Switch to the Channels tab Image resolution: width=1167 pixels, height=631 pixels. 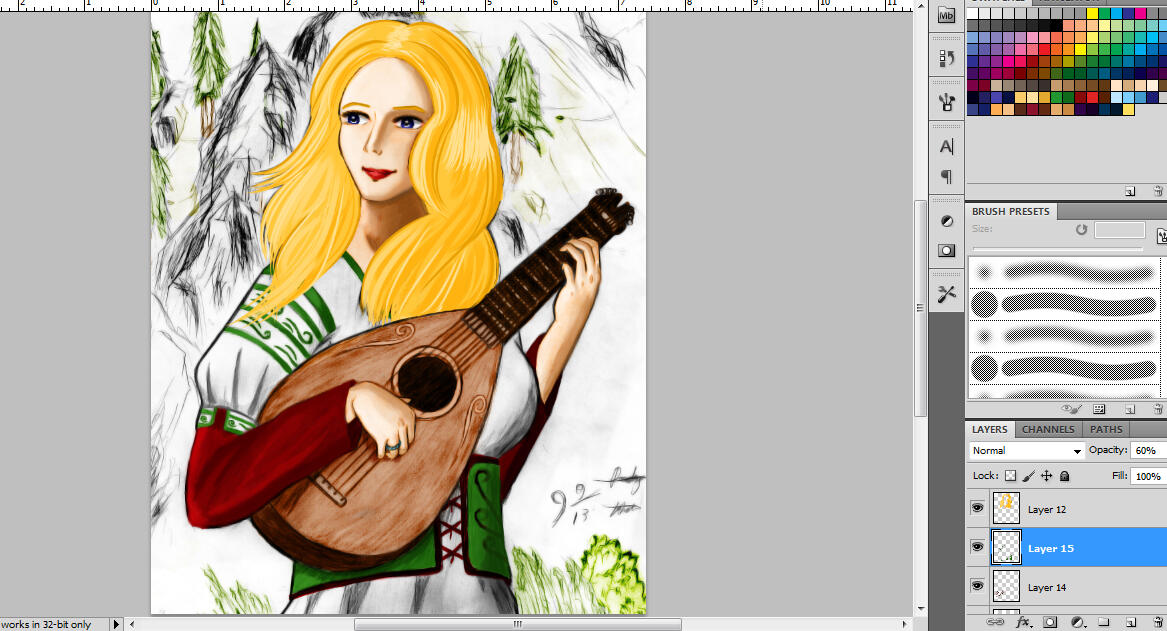click(1048, 429)
